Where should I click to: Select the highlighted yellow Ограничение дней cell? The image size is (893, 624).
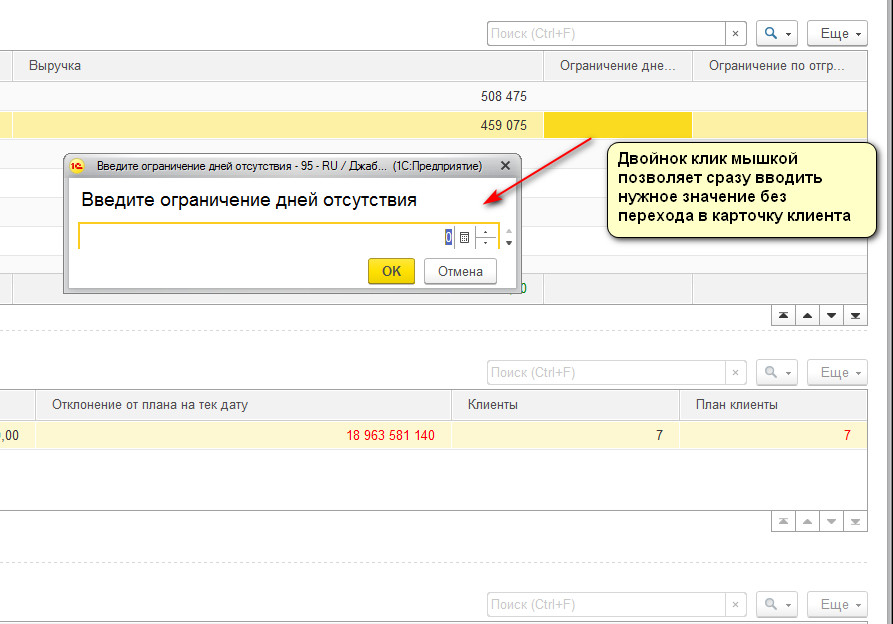pyautogui.click(x=617, y=125)
